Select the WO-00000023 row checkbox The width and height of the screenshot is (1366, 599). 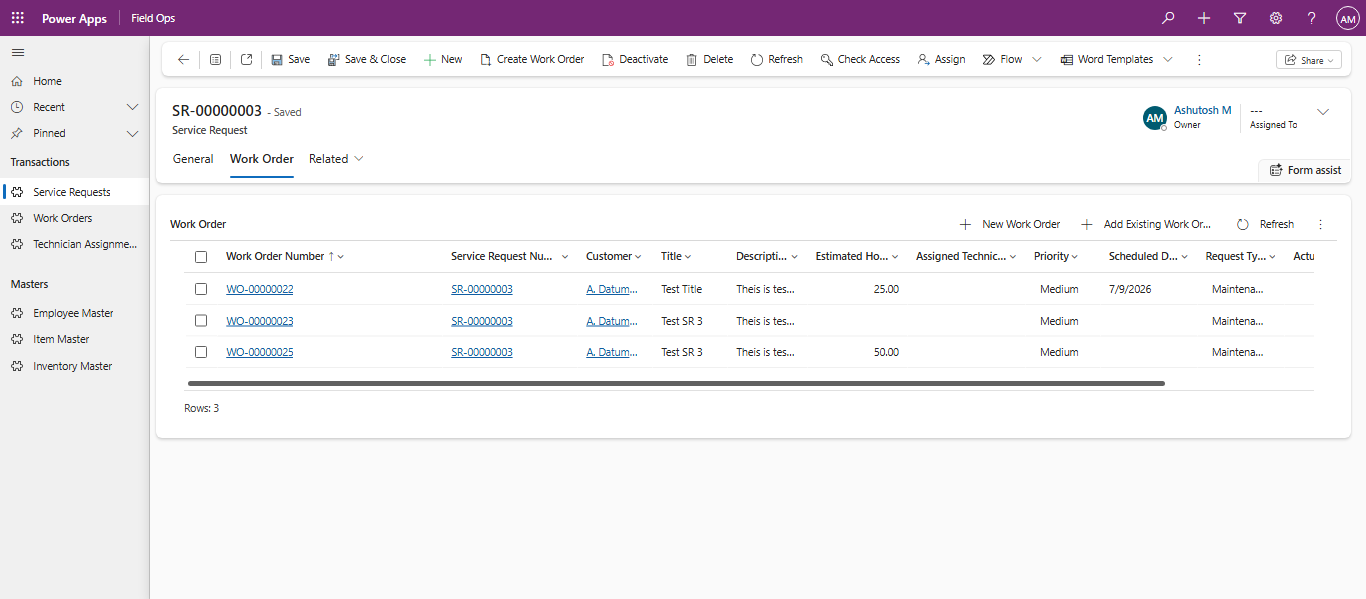coord(201,321)
